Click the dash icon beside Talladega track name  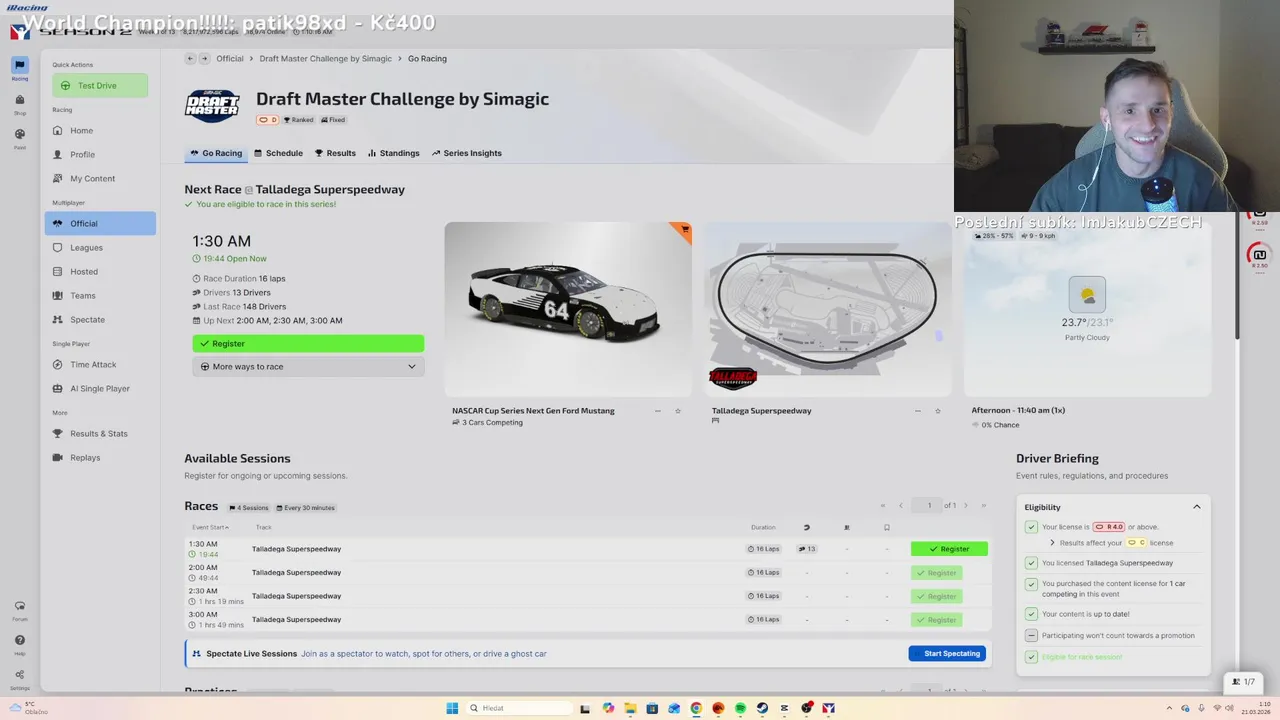tap(917, 411)
